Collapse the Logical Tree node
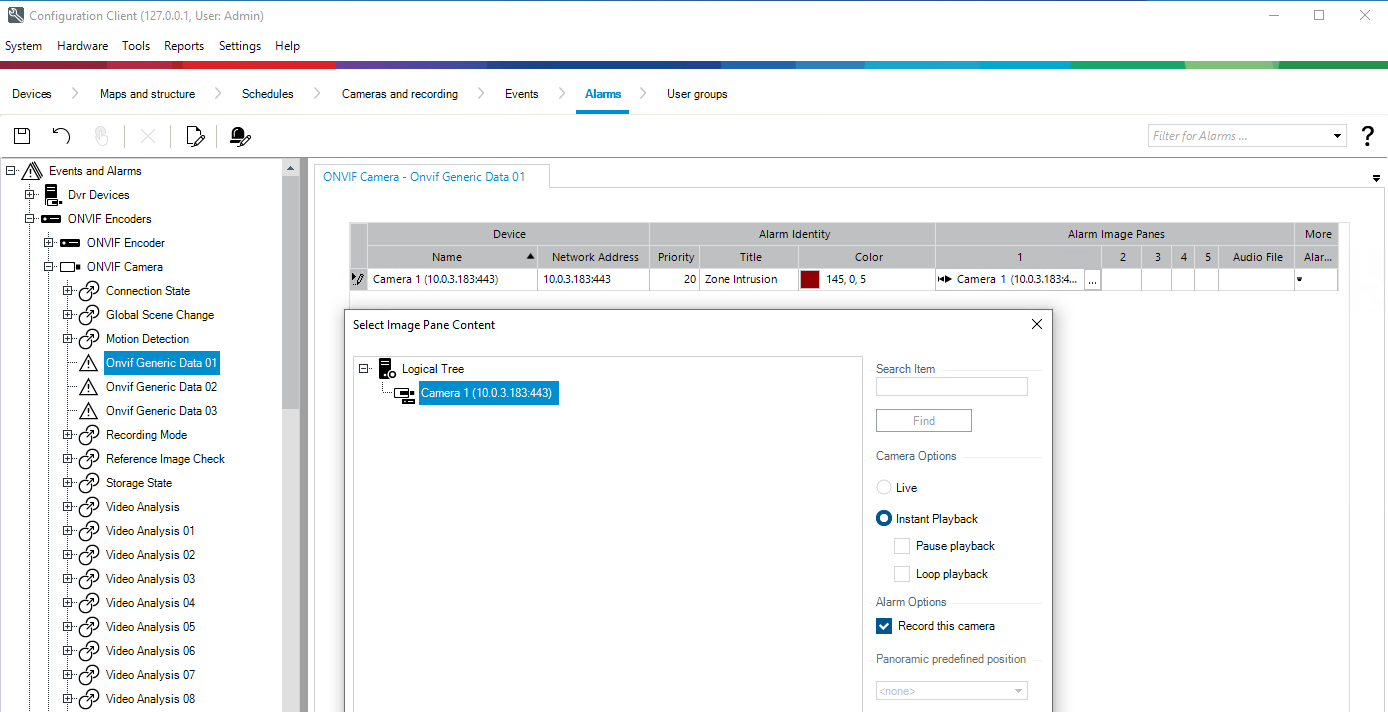This screenshot has width=1388, height=712. (x=364, y=369)
